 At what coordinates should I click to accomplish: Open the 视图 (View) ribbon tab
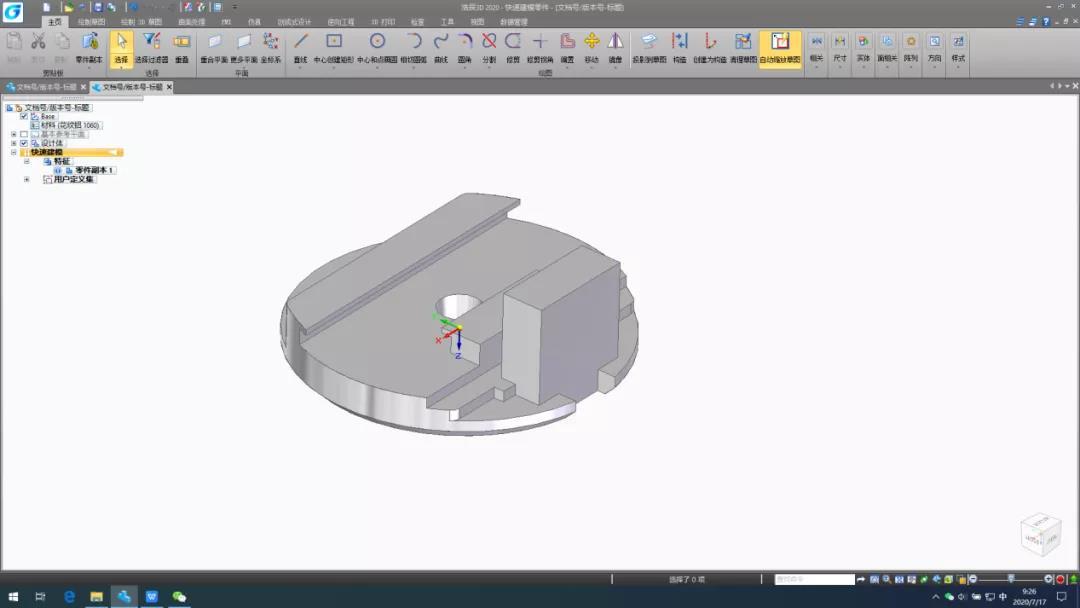[x=477, y=22]
